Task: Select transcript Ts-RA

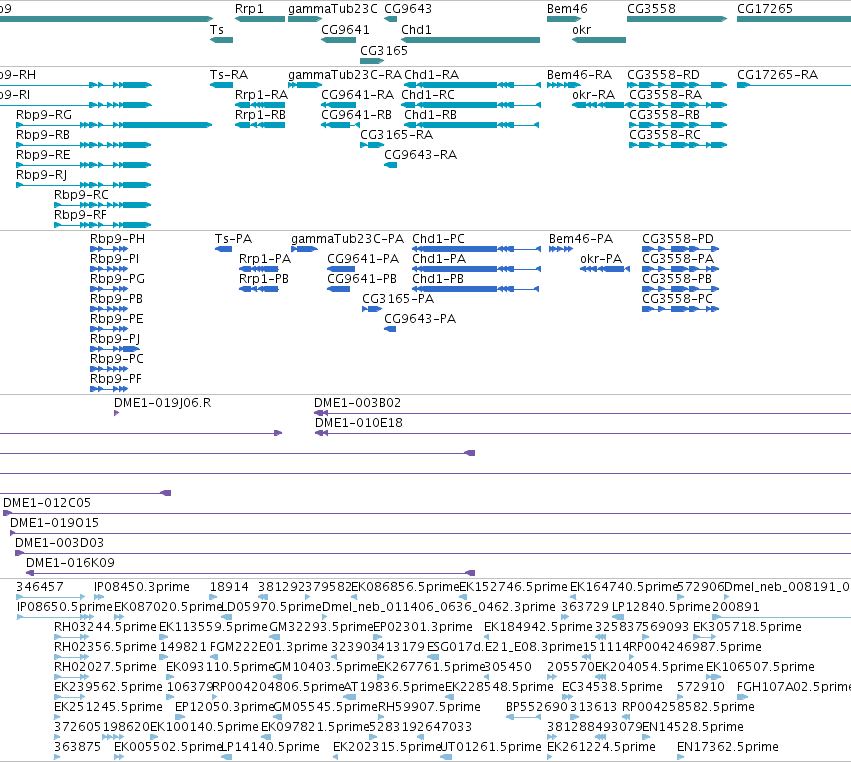Action: point(221,85)
